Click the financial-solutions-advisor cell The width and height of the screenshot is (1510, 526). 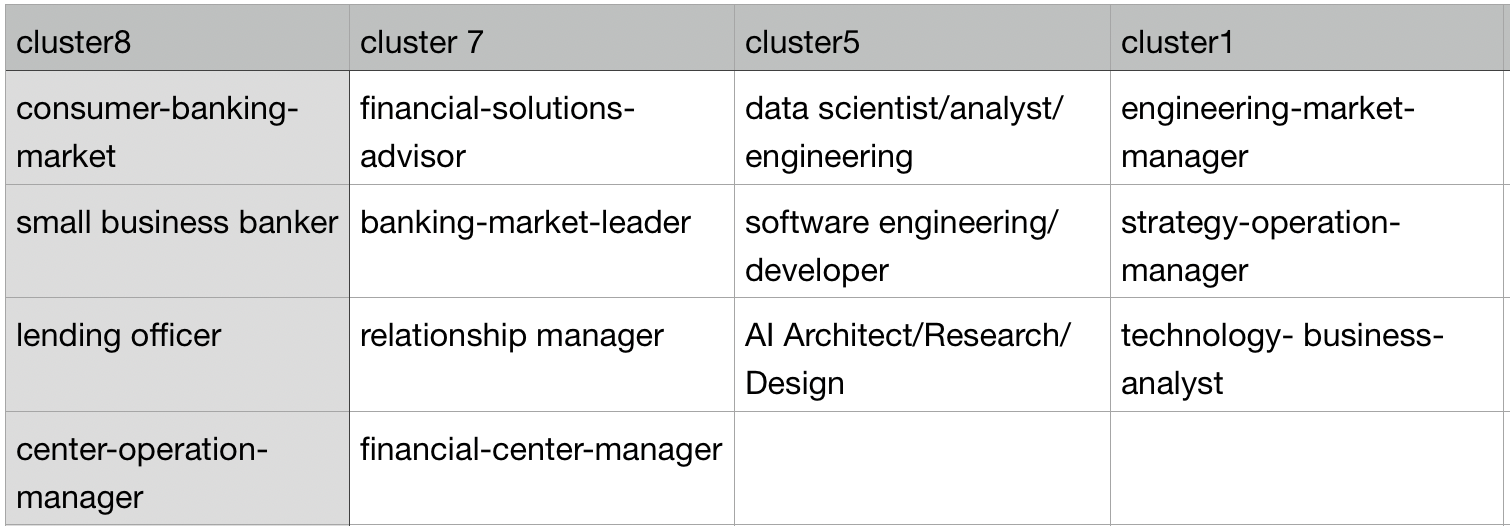point(541,131)
